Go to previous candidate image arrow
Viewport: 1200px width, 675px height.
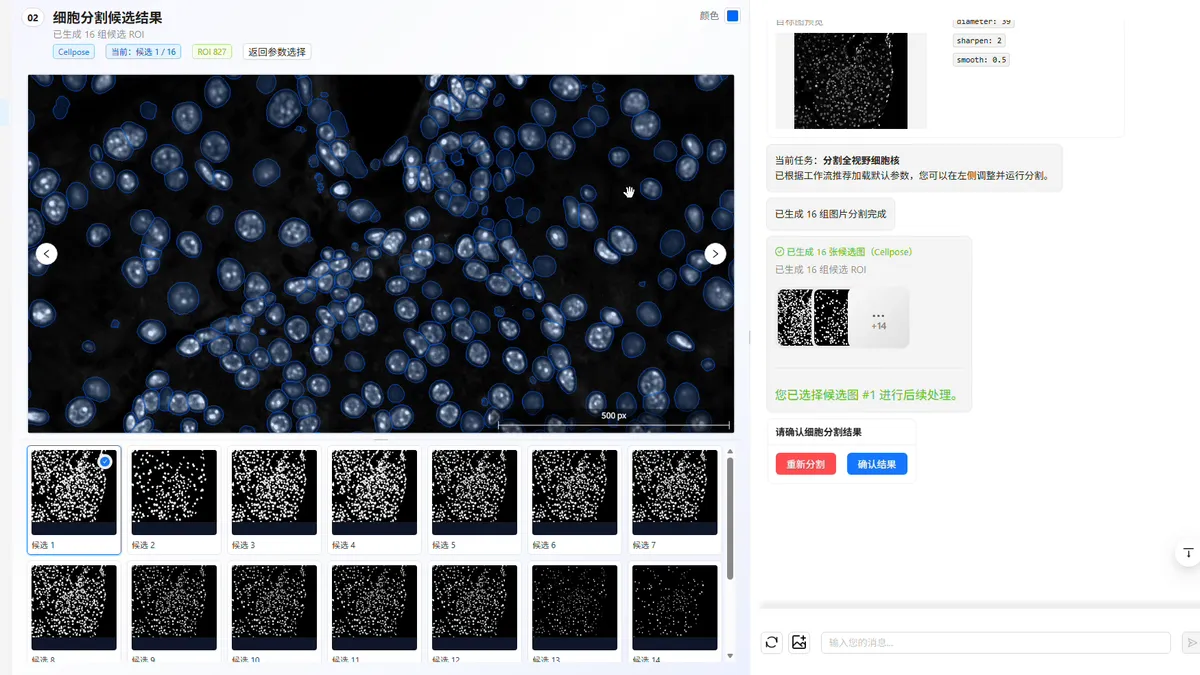coord(47,254)
